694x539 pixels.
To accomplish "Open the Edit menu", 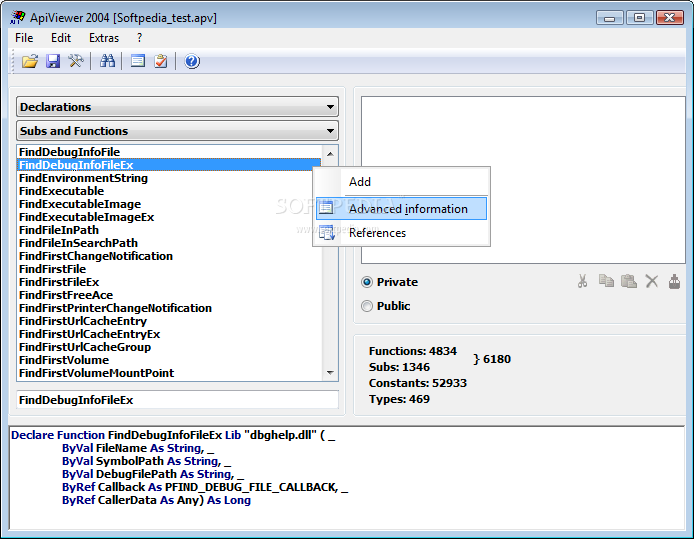I will point(61,38).
